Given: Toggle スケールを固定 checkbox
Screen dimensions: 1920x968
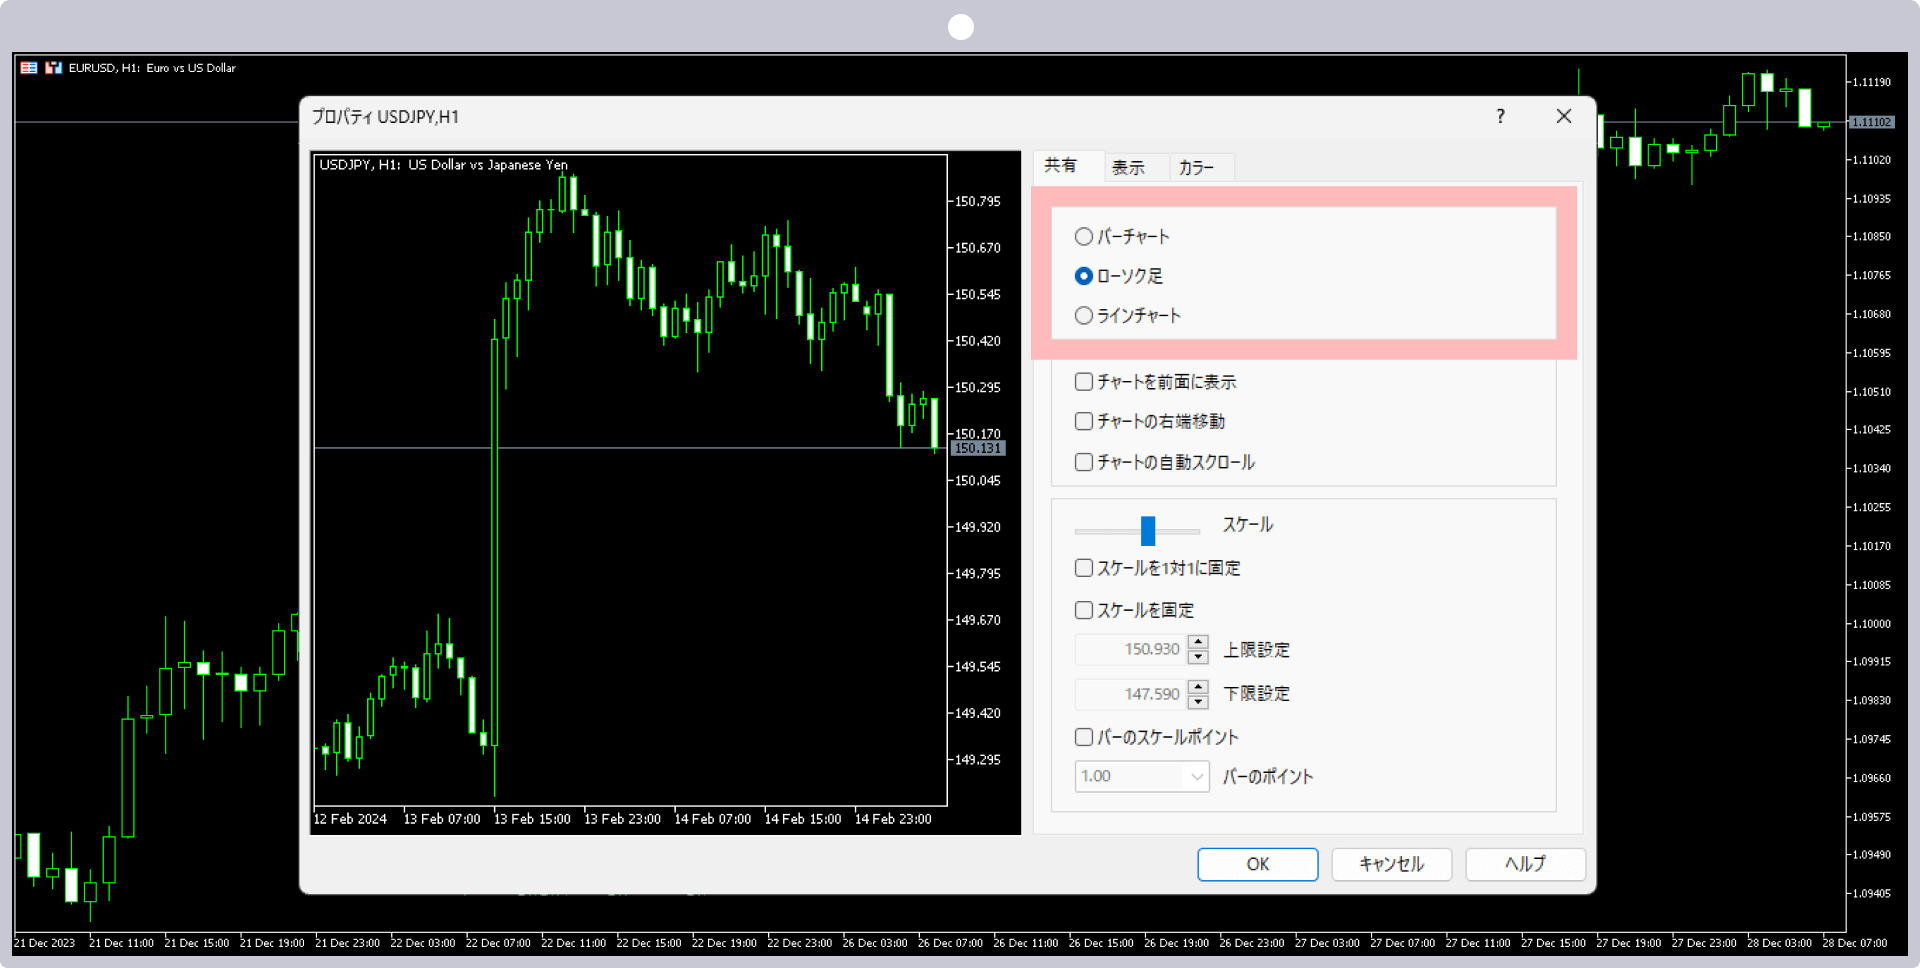Looking at the screenshot, I should pos(1083,610).
